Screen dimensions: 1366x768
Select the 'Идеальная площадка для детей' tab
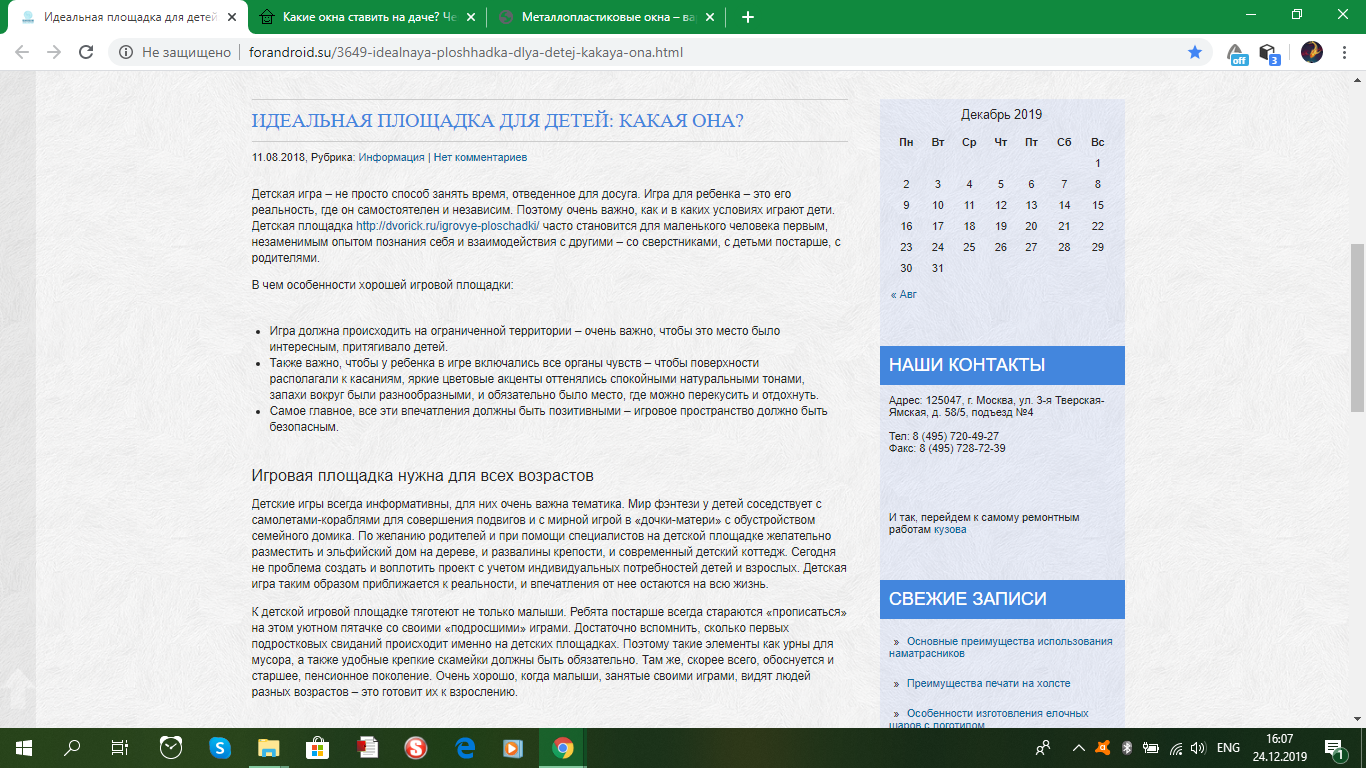(127, 17)
